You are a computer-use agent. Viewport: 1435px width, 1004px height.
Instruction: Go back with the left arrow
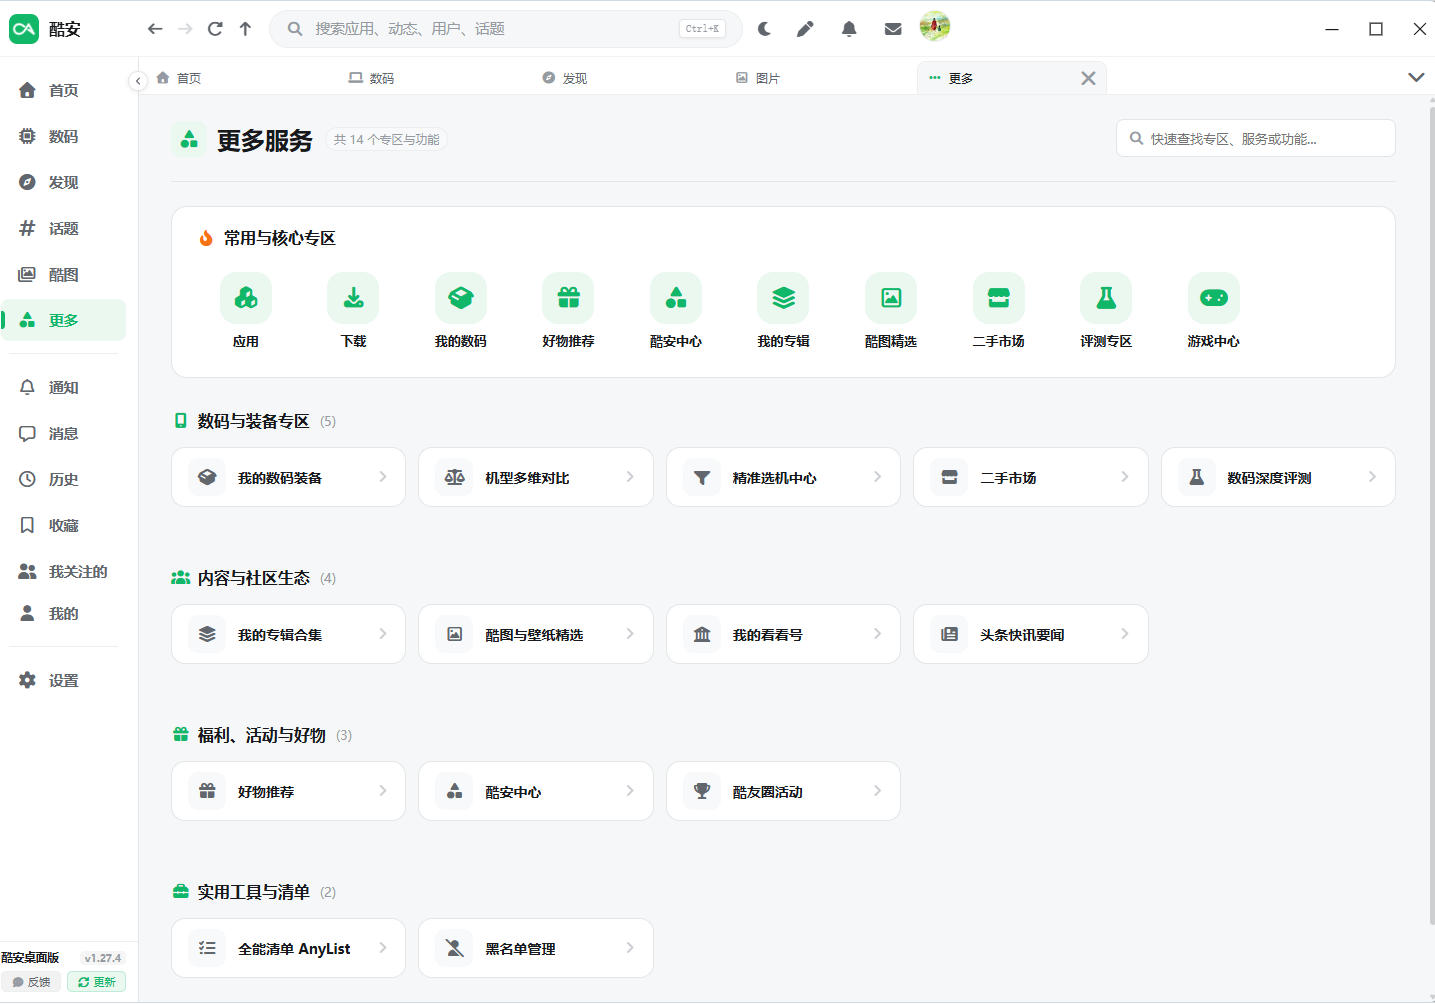coord(155,29)
